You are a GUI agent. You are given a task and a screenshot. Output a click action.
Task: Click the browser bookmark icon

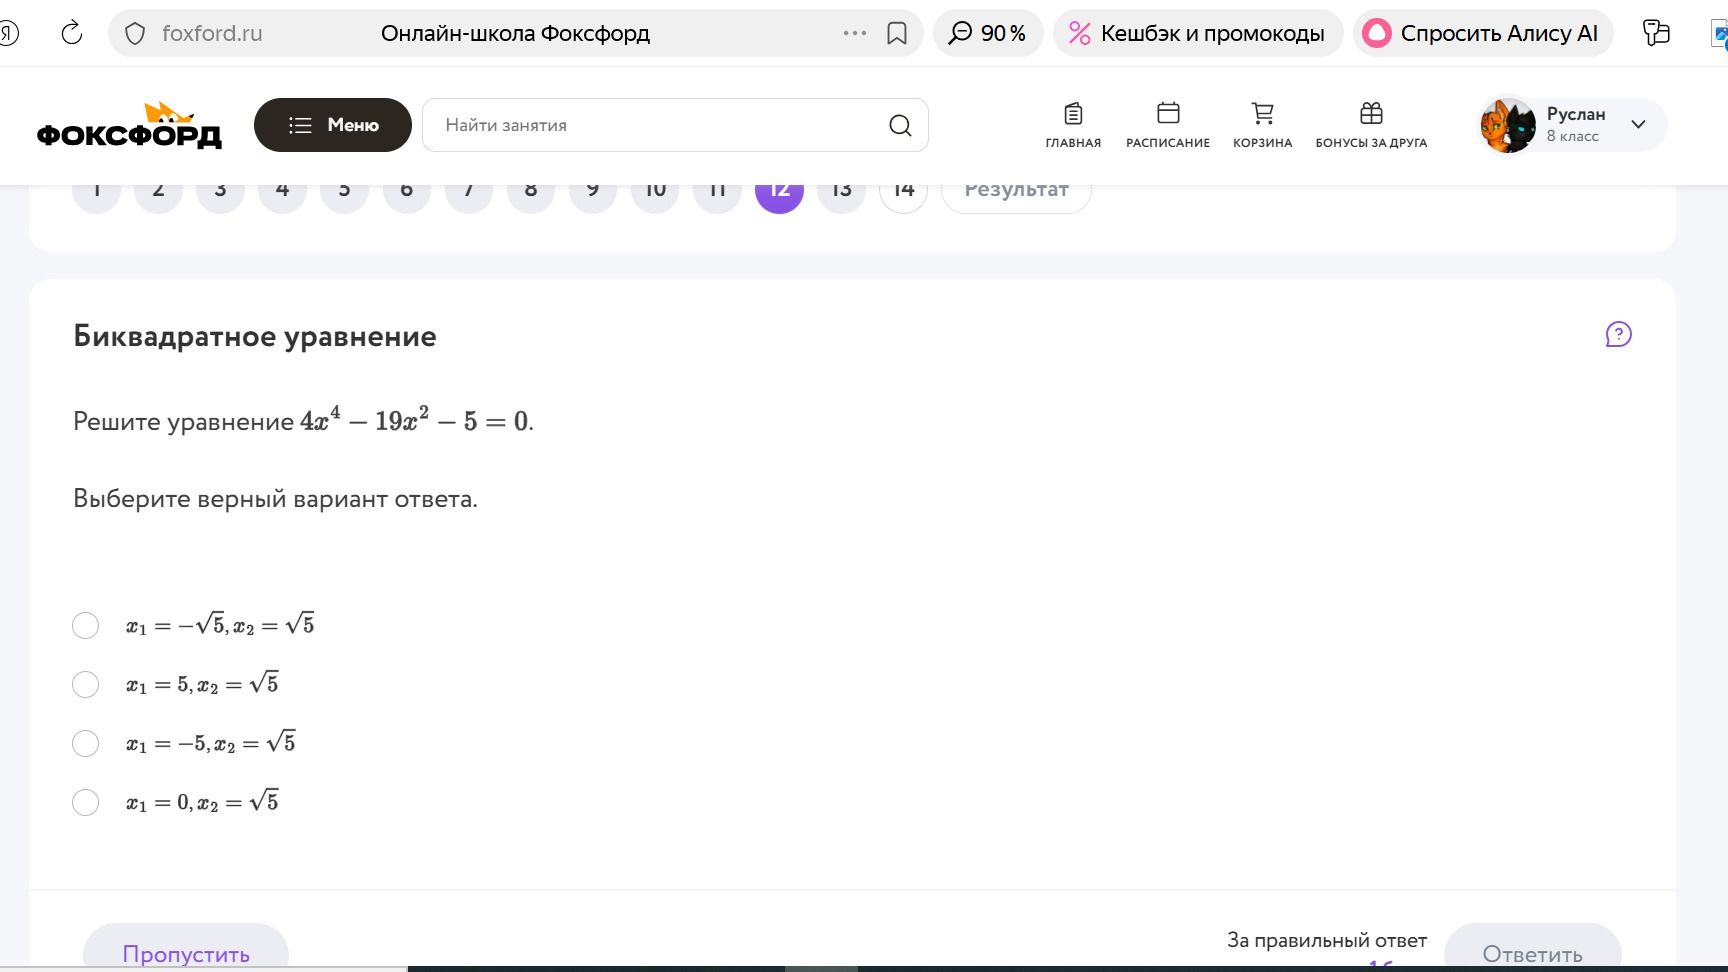coord(897,33)
